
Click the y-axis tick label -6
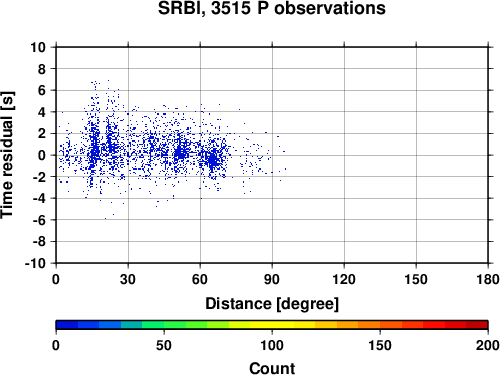pyautogui.click(x=39, y=220)
